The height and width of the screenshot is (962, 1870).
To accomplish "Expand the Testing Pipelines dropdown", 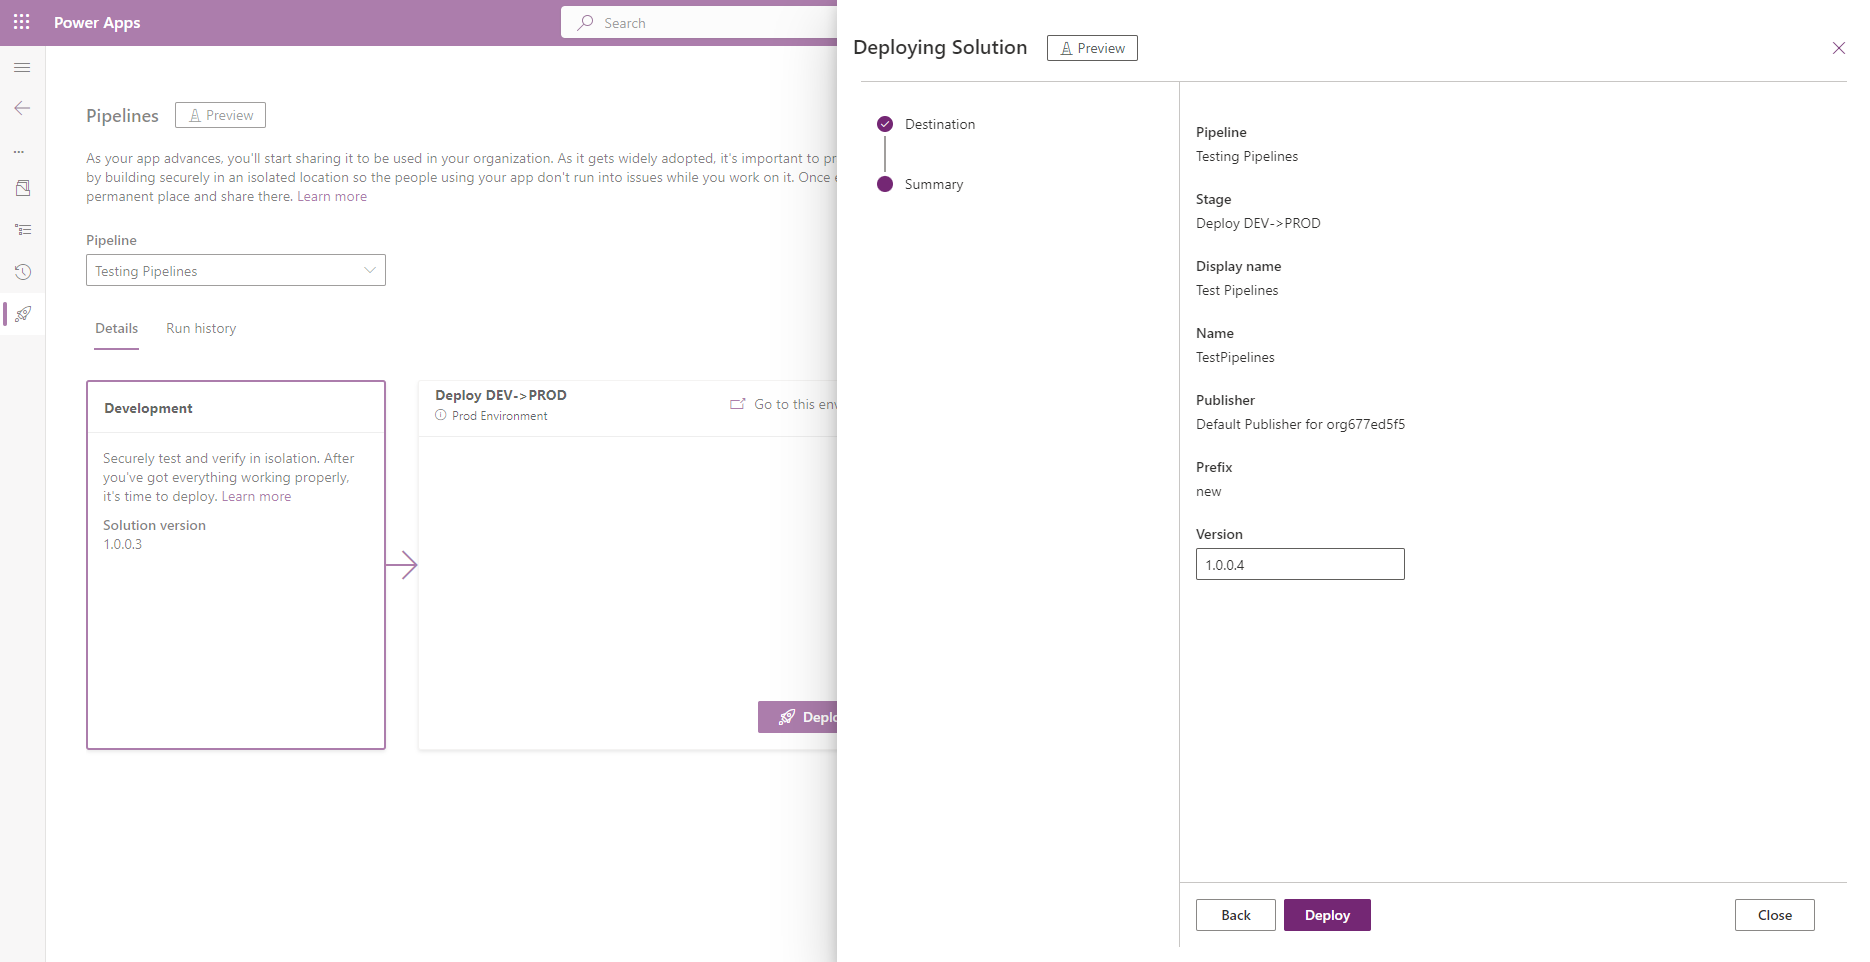I will pos(236,270).
